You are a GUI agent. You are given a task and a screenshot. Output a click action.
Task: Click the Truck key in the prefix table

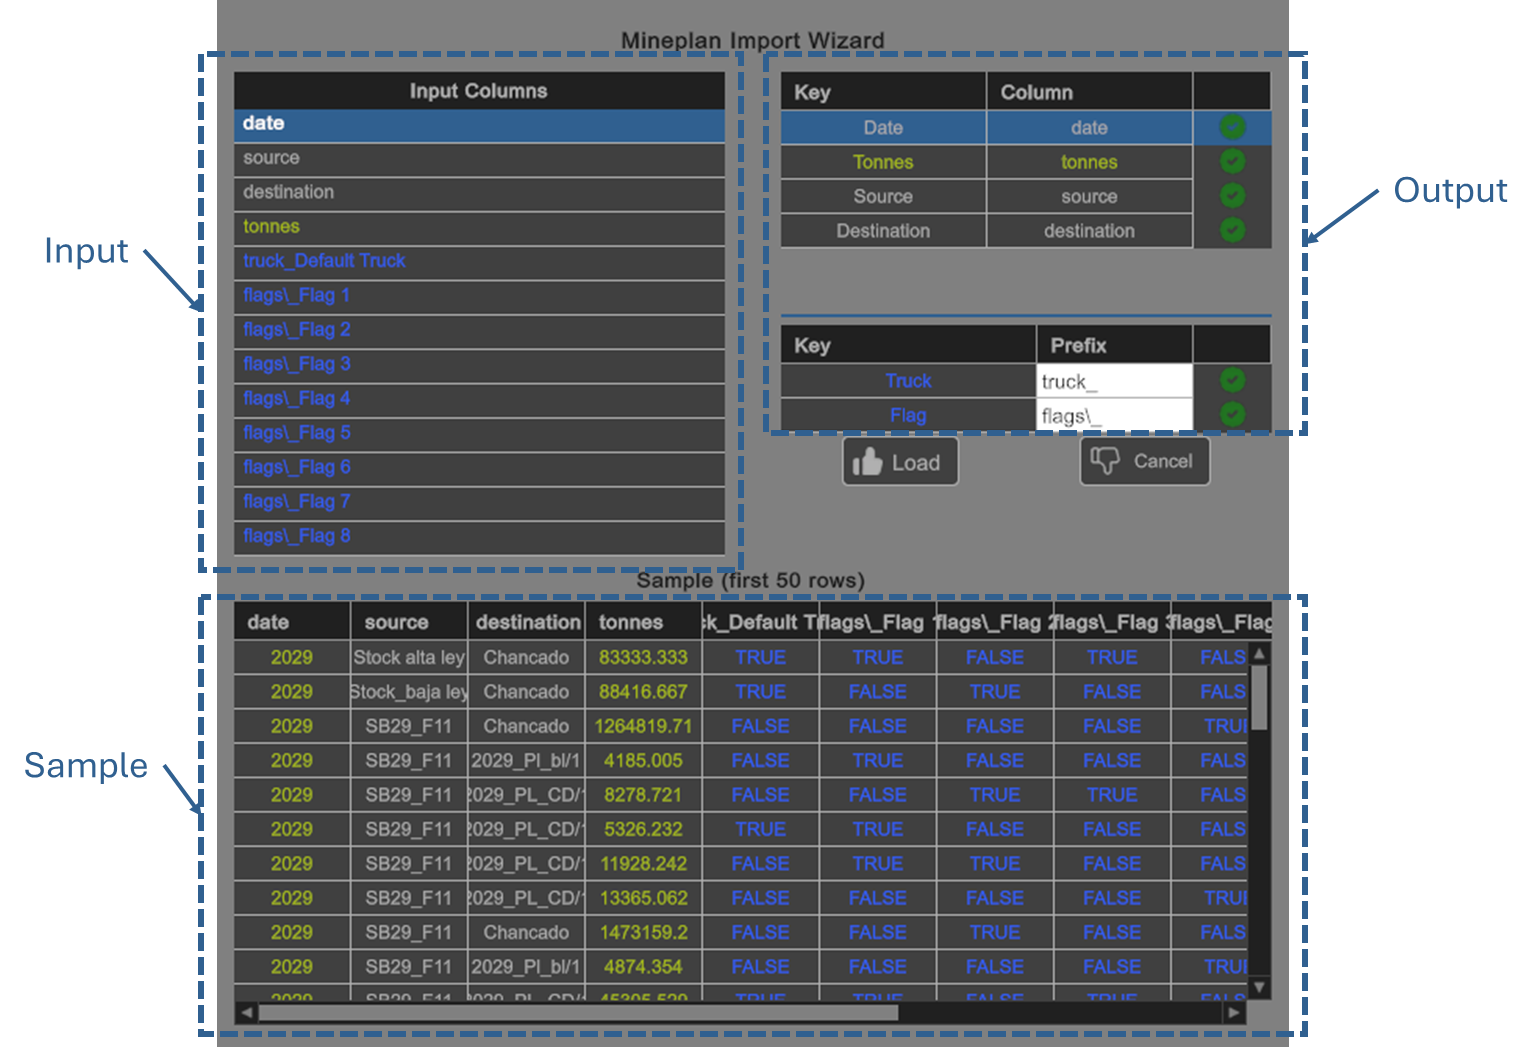pos(908,381)
